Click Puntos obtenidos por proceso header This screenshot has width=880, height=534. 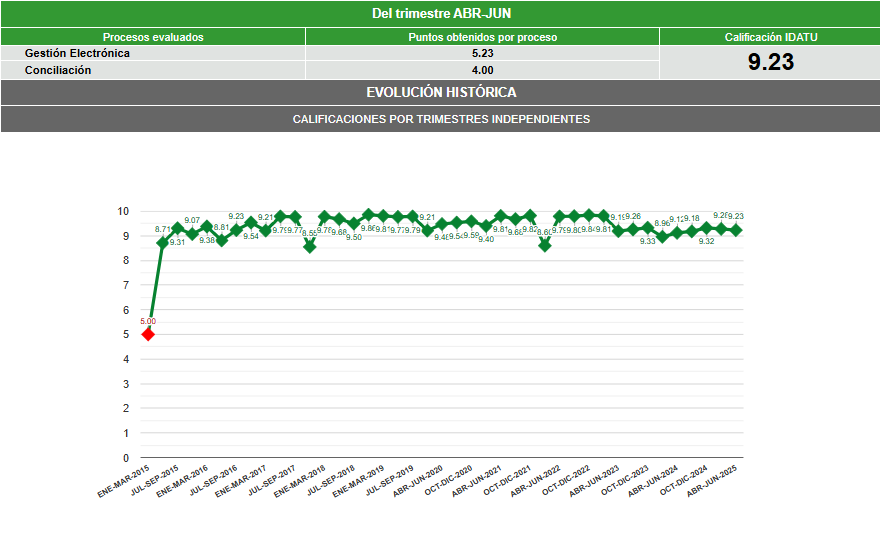[x=482, y=37]
